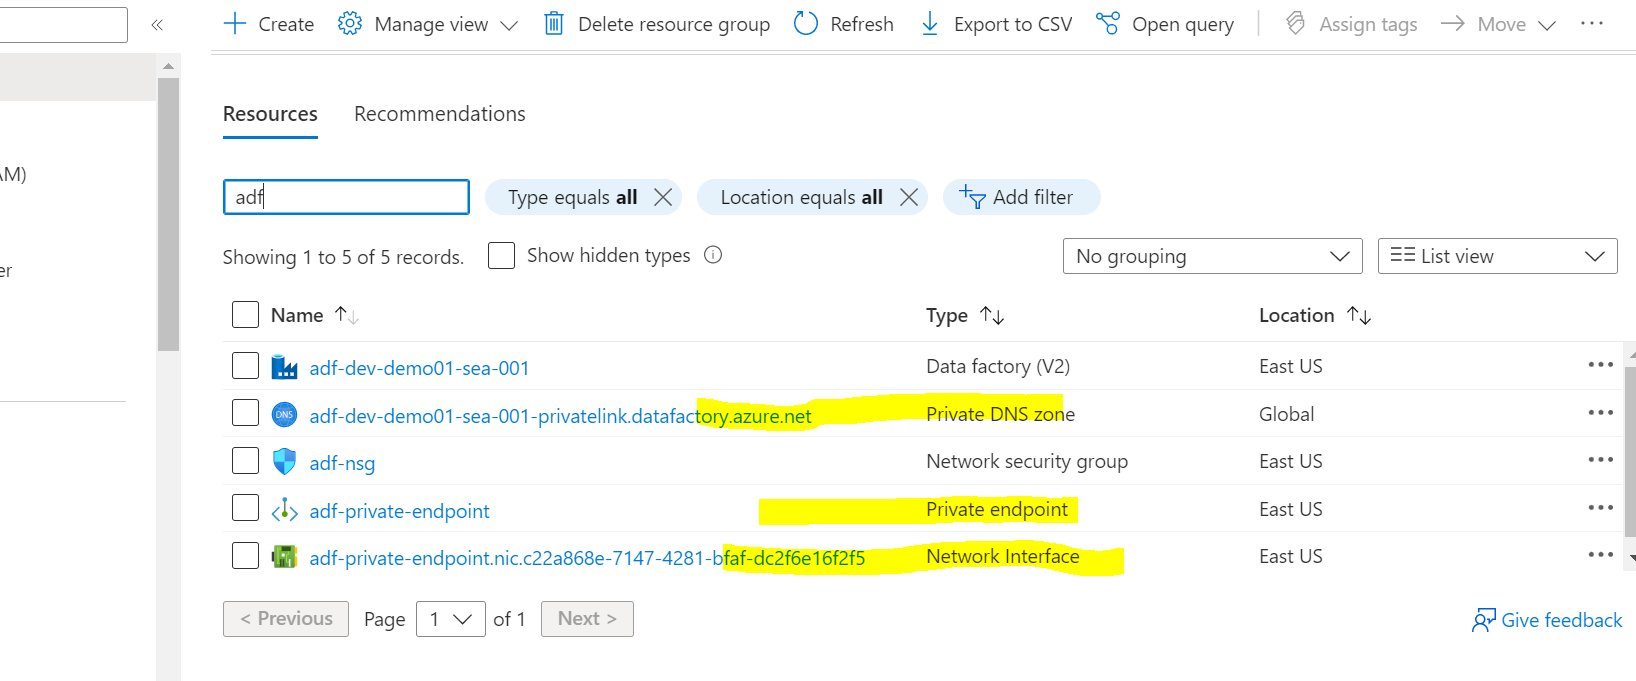
Task: Click the results list scrollbar down arrow
Action: (x=1632, y=558)
